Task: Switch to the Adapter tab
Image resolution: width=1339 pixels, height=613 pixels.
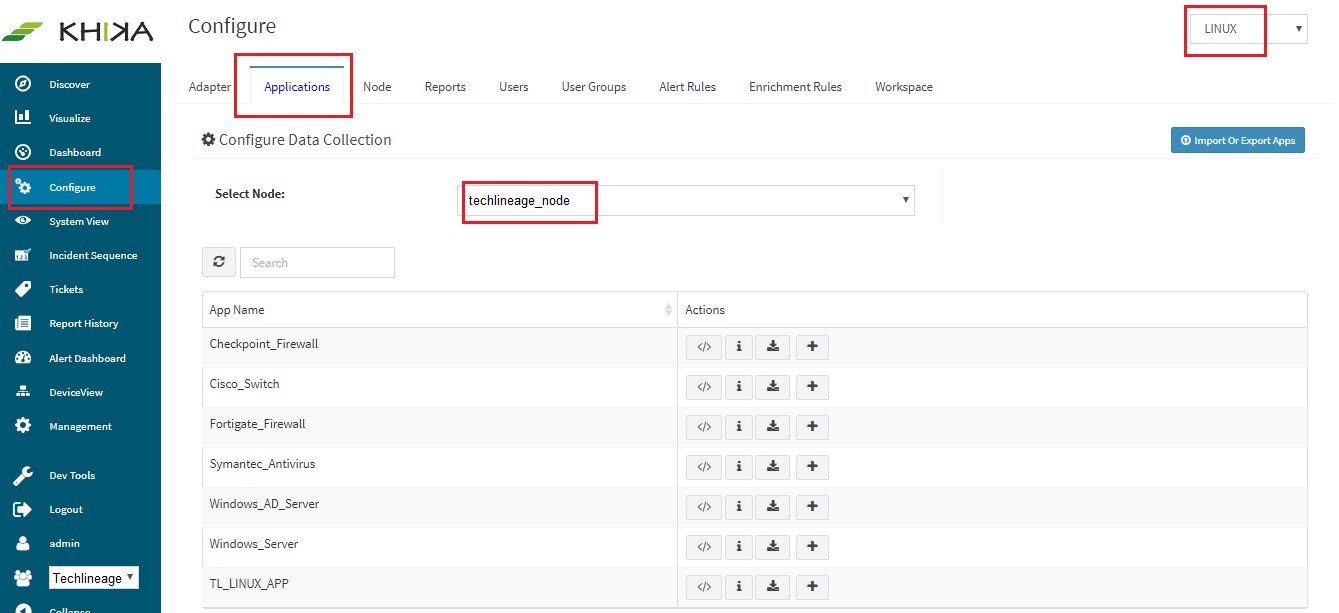Action: [x=210, y=87]
